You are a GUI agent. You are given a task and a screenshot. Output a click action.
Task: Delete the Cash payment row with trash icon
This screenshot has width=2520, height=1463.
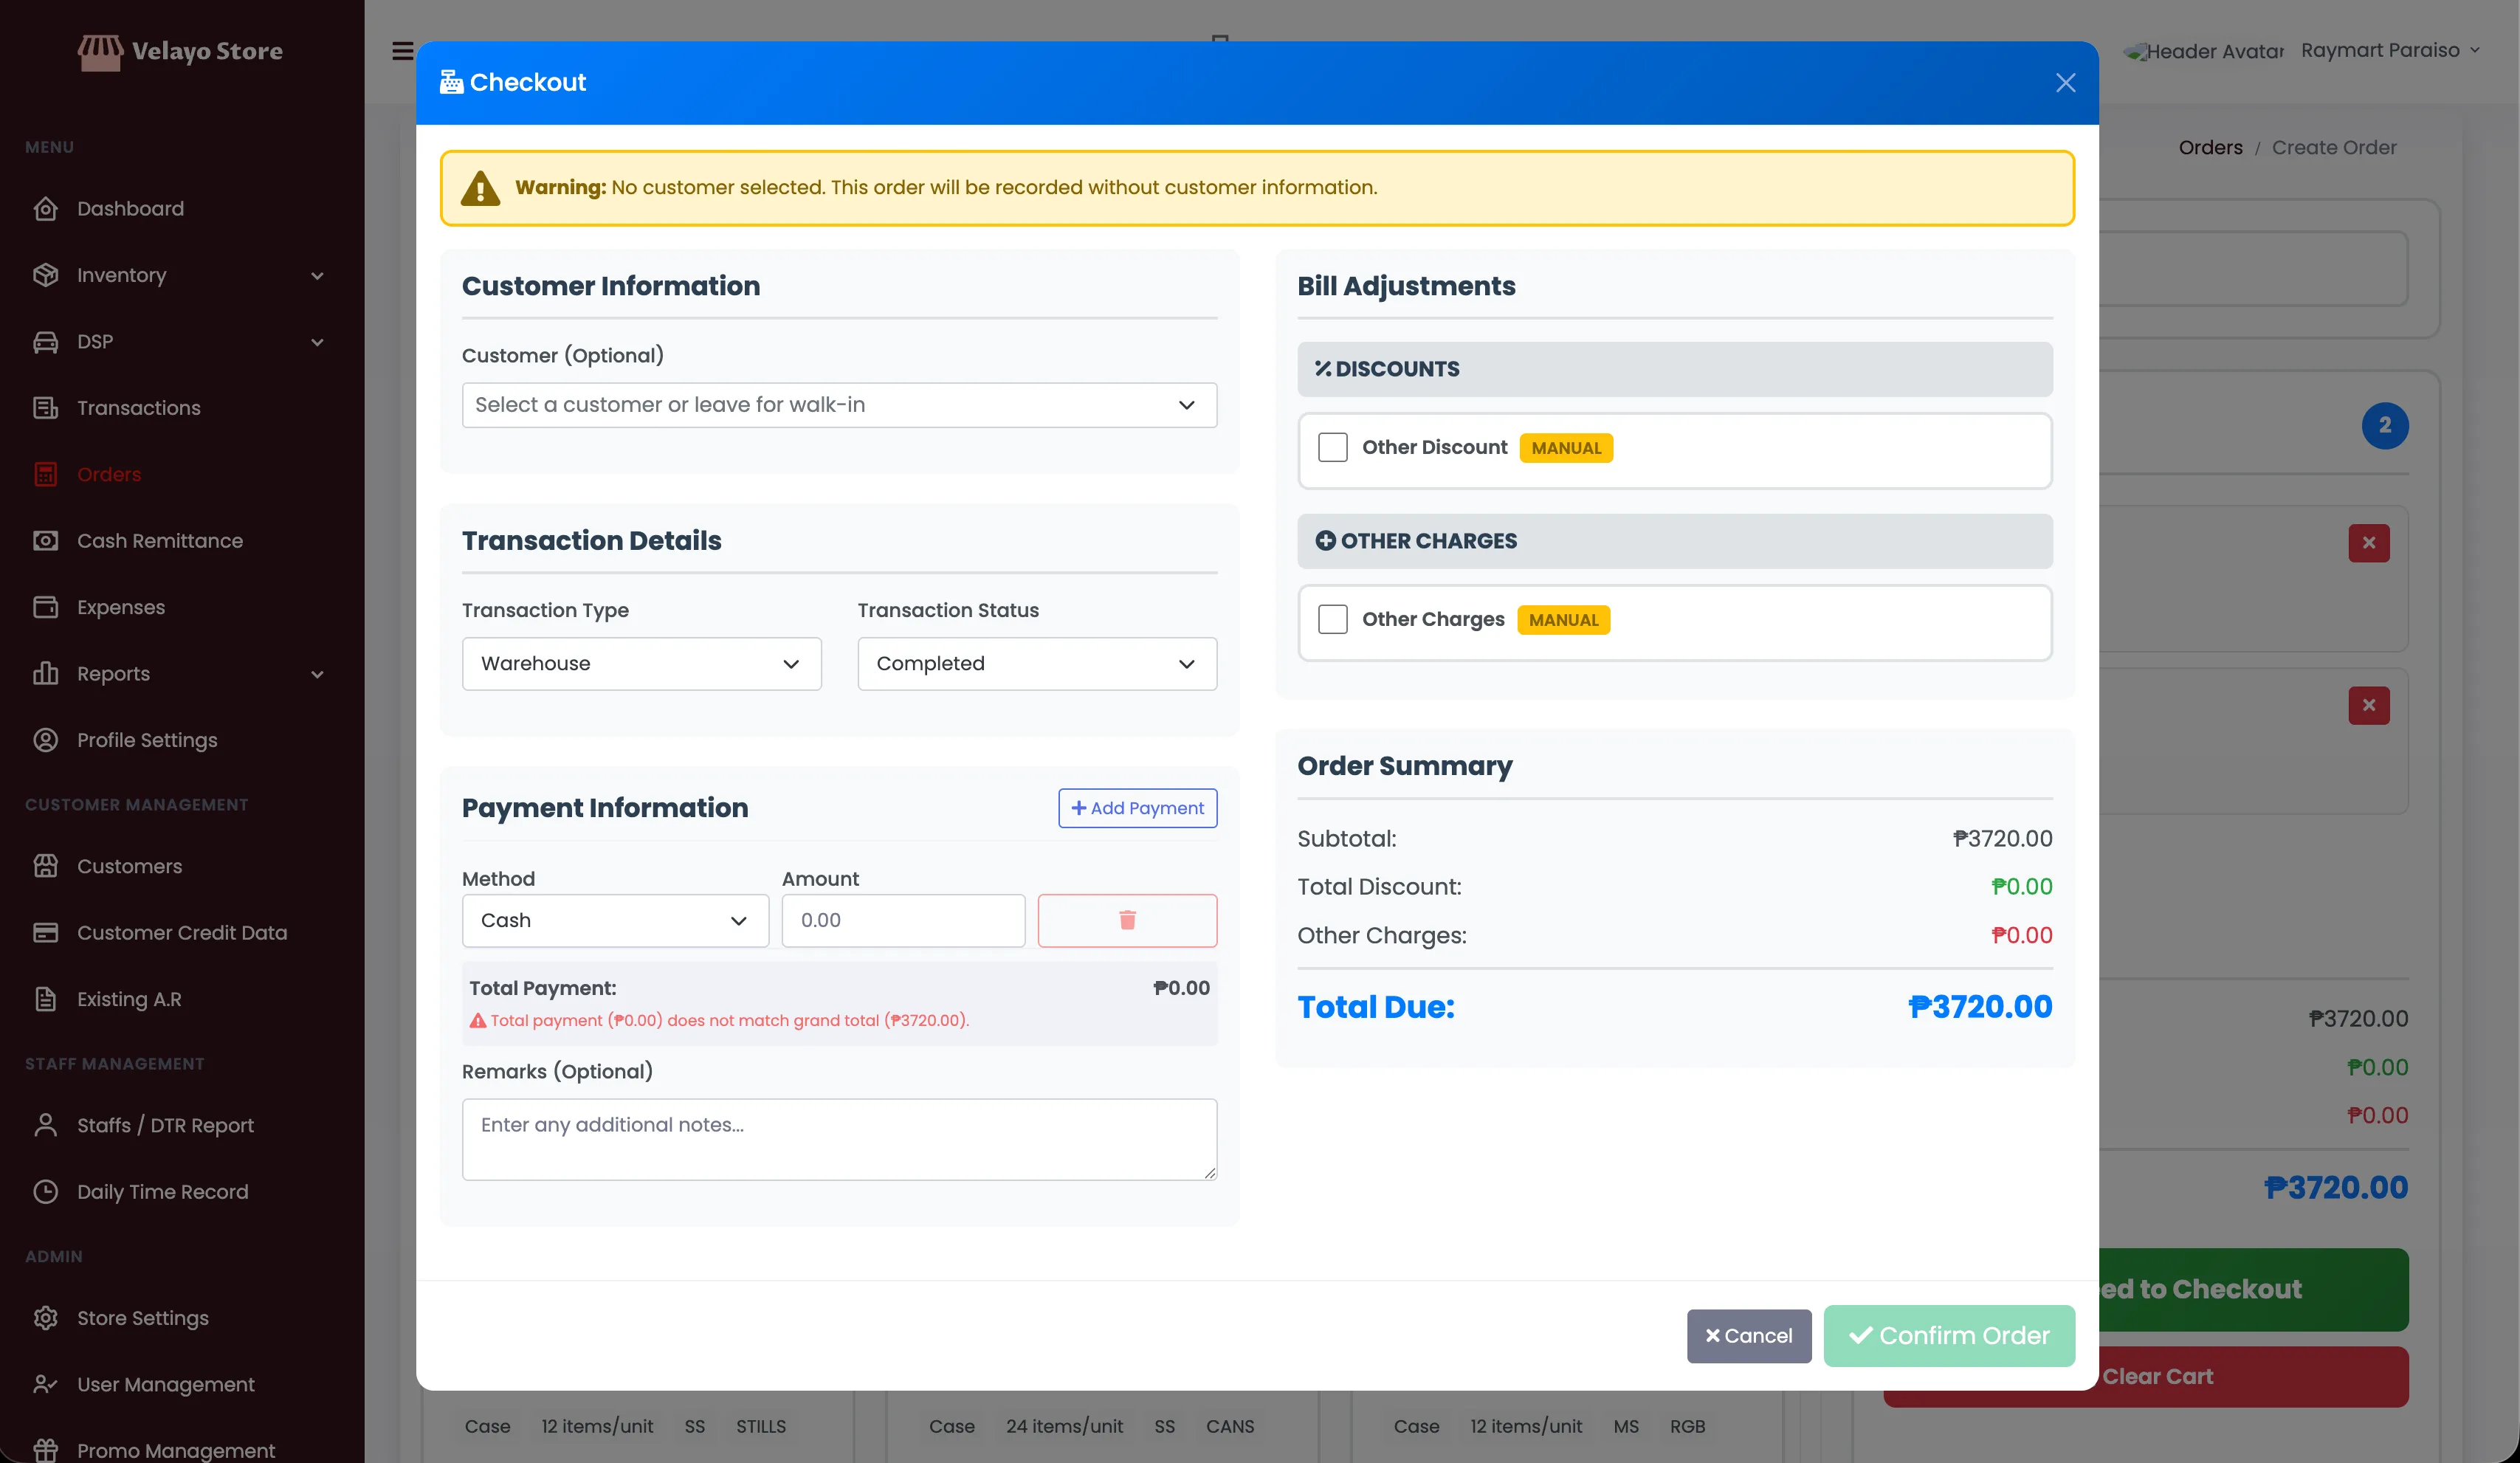point(1127,920)
